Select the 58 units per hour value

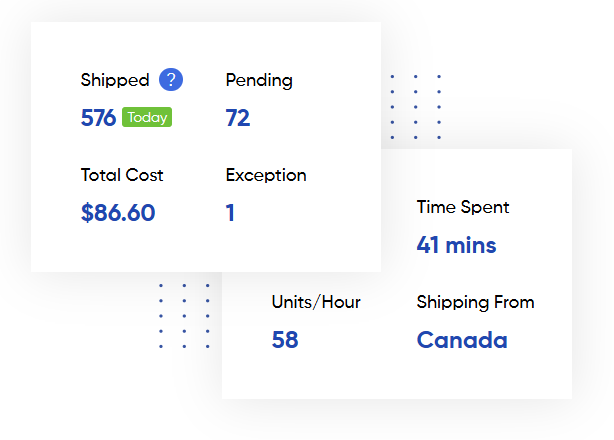(x=285, y=340)
